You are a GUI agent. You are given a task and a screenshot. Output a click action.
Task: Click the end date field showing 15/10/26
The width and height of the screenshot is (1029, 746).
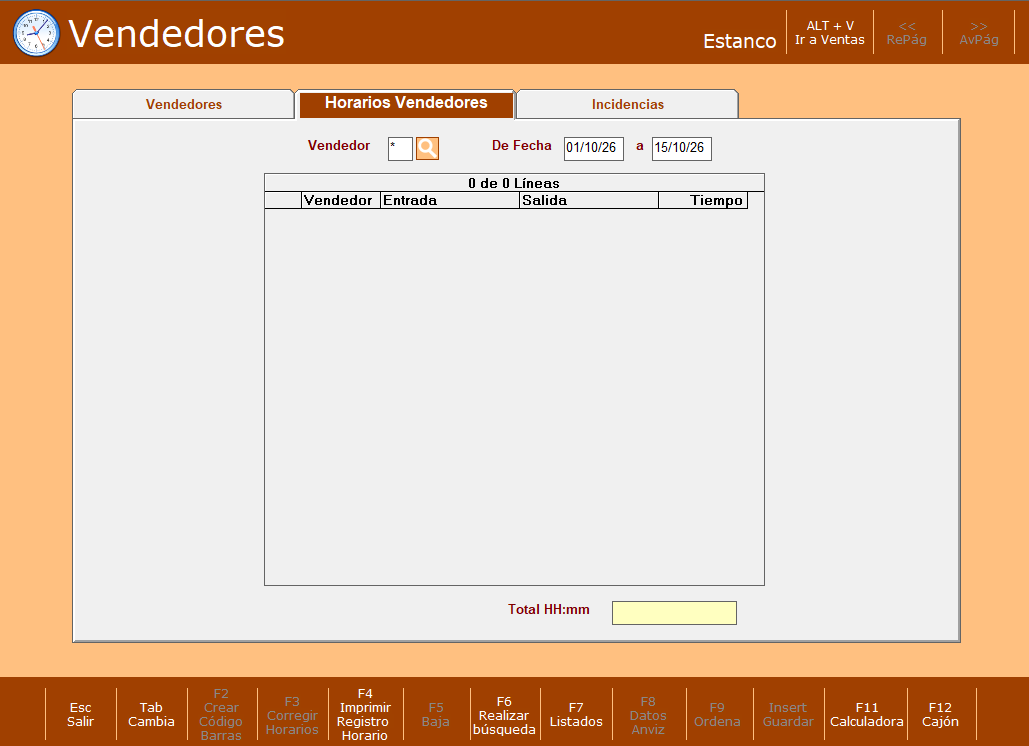(682, 148)
